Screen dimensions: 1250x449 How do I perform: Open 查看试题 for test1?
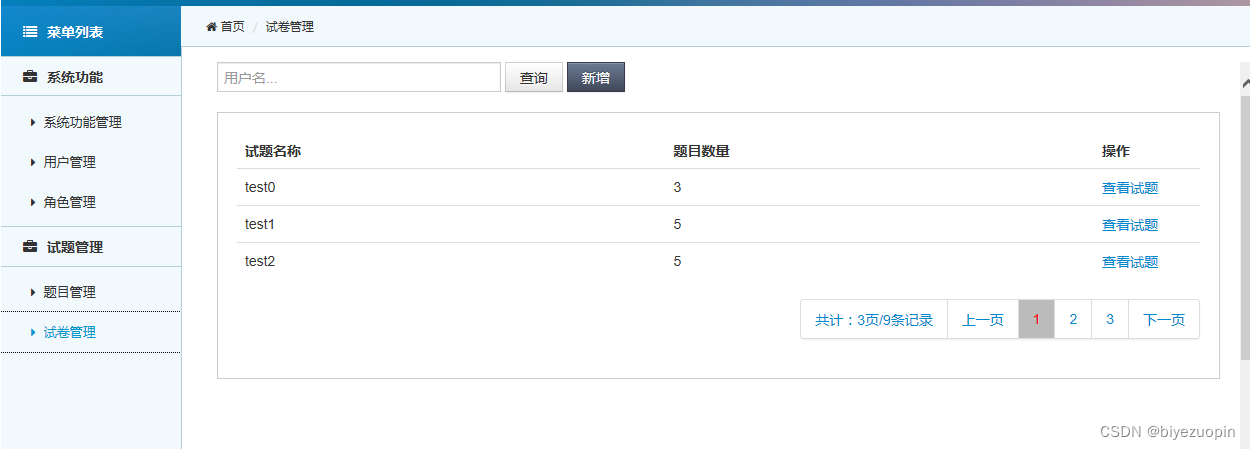1130,225
